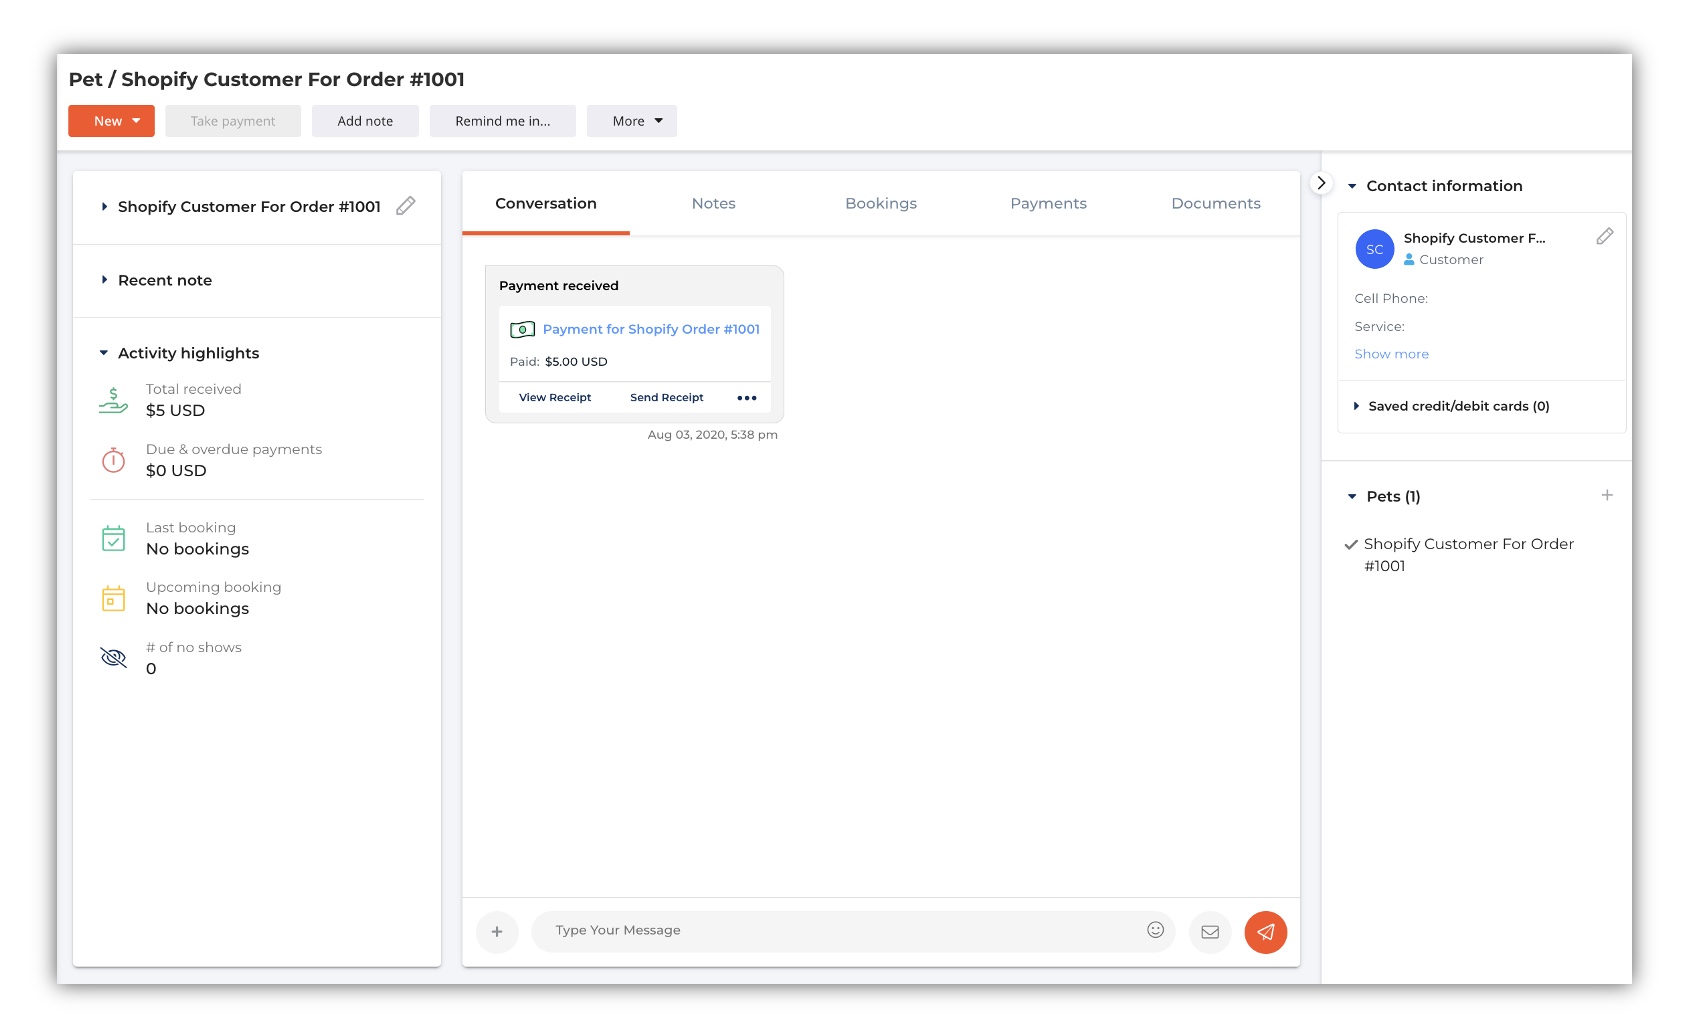Image resolution: width=1692 pixels, height=1034 pixels.
Task: Click the cash banknote icon in payment card
Action: tap(522, 329)
